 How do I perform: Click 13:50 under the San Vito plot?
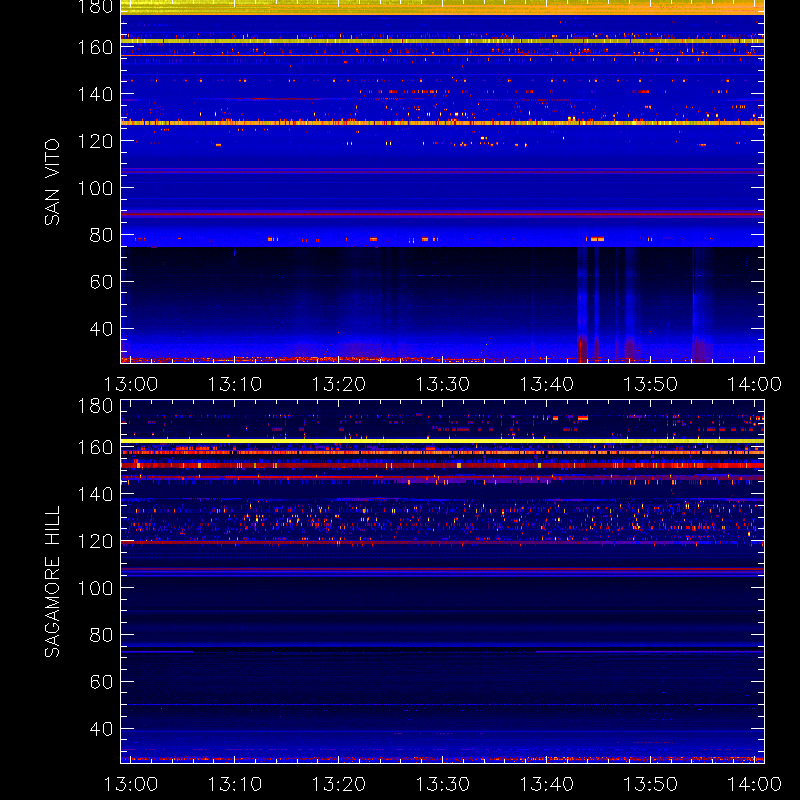pyautogui.click(x=651, y=384)
